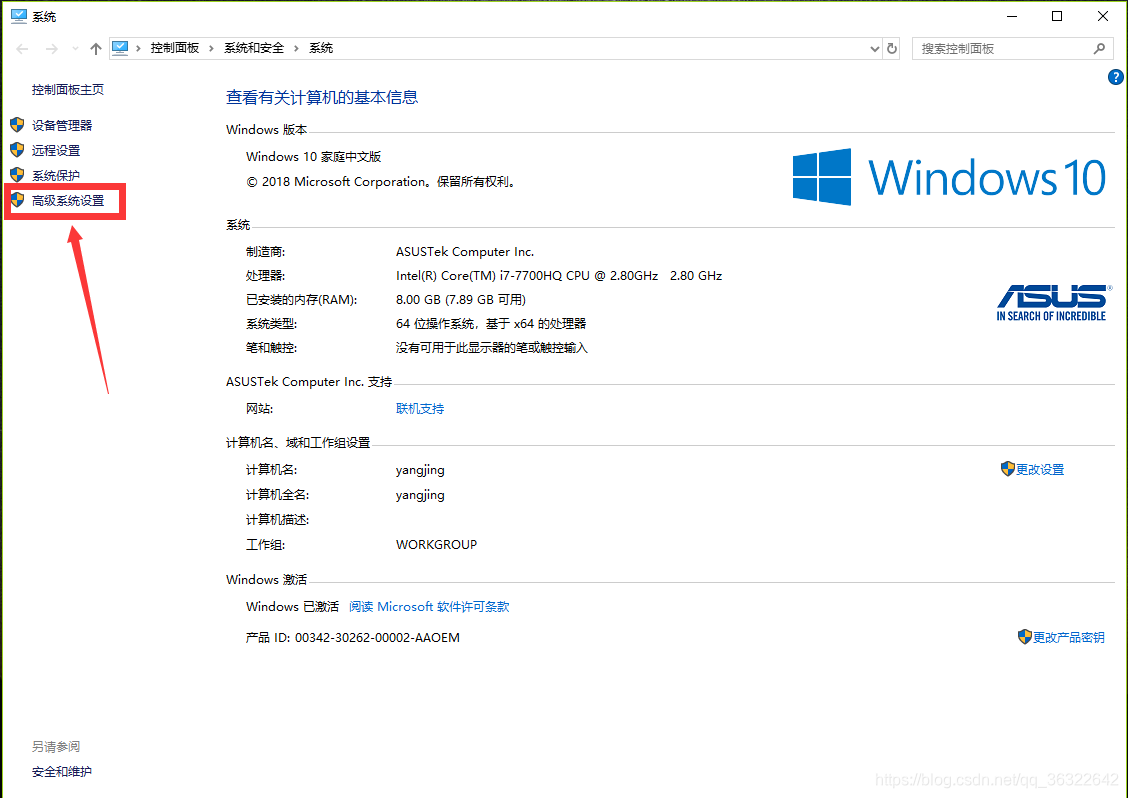
Task: Click the shield icon beside 高级系统设置
Action: coord(17,200)
